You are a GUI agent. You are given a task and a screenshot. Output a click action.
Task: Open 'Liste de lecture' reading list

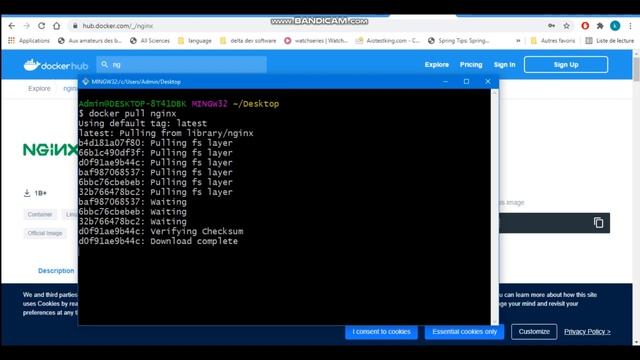pos(609,40)
